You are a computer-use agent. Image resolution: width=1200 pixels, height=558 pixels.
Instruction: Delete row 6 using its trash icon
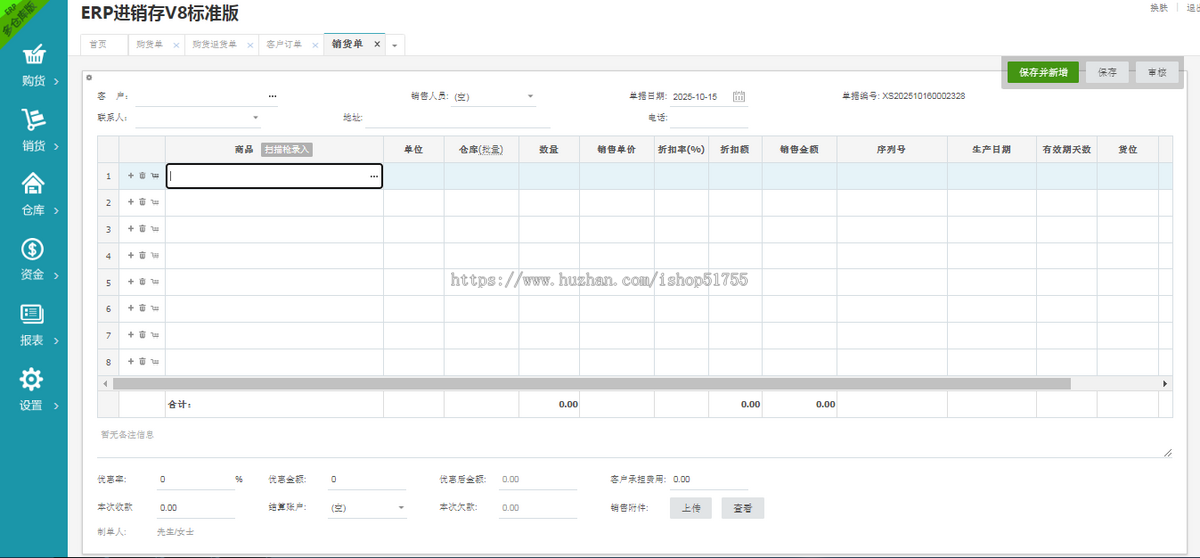(x=142, y=308)
